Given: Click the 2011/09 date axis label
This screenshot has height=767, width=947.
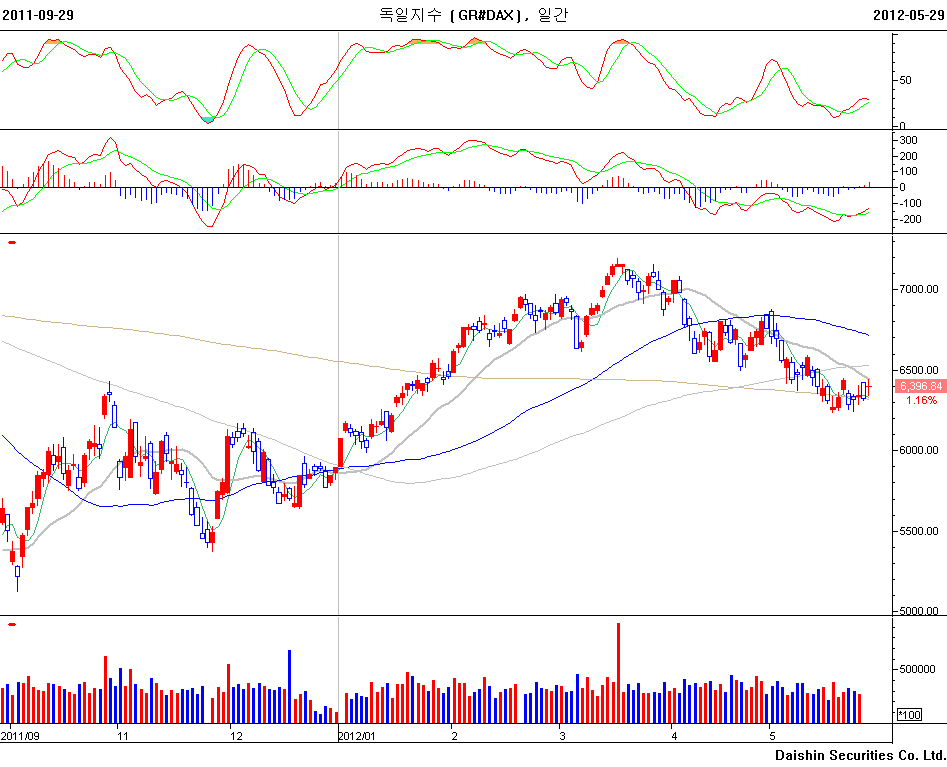Looking at the screenshot, I should (x=20, y=736).
